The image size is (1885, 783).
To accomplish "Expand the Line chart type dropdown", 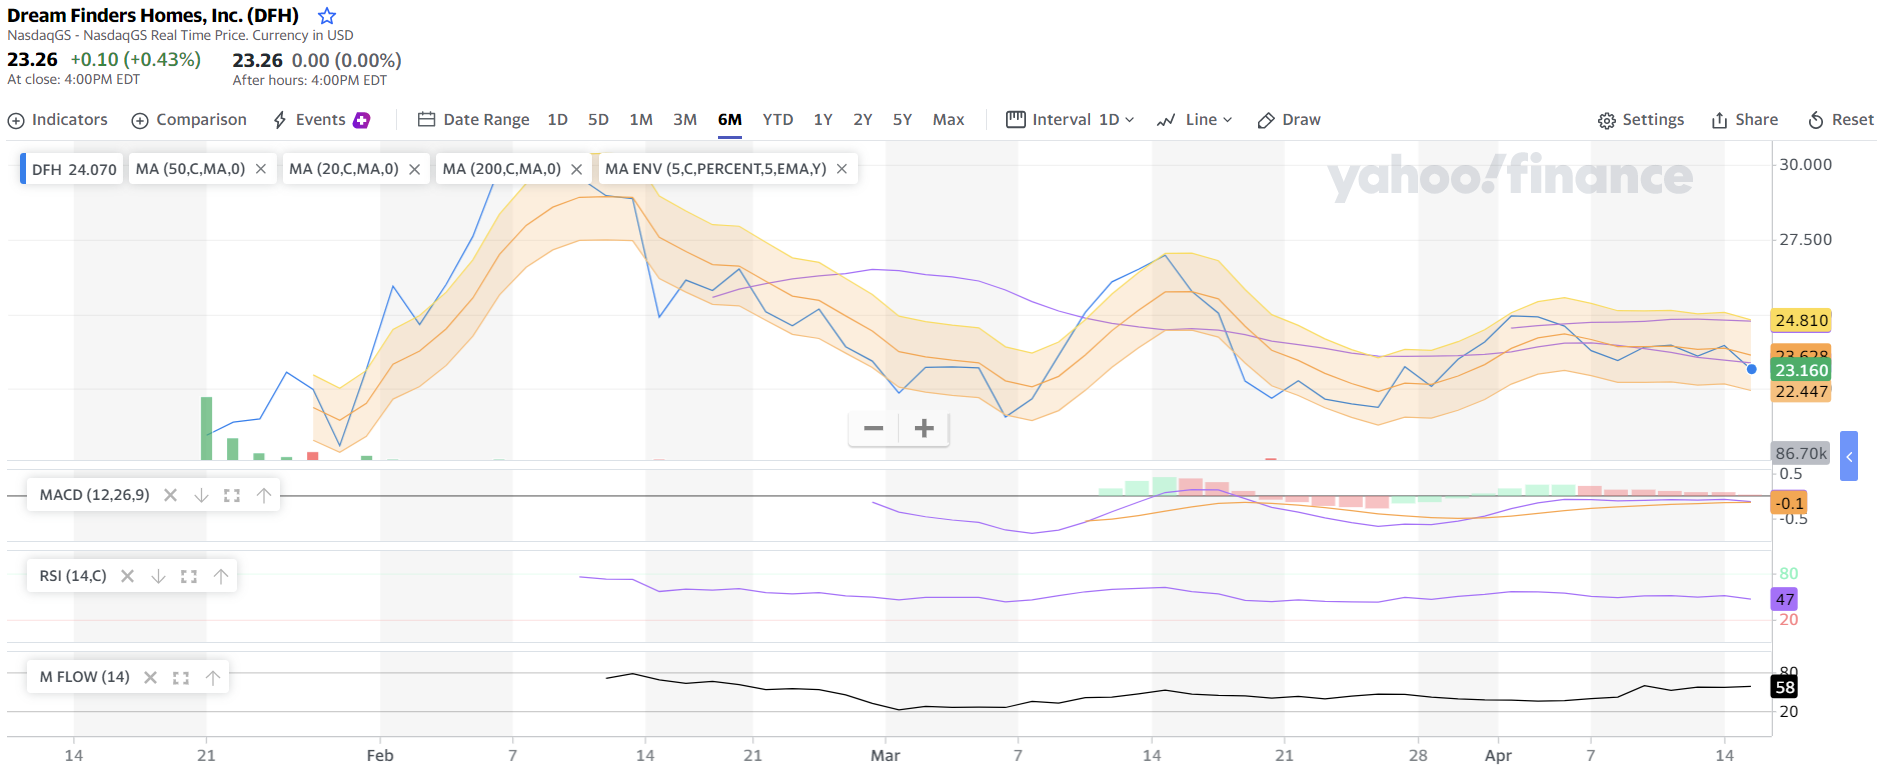I will click(x=1195, y=120).
